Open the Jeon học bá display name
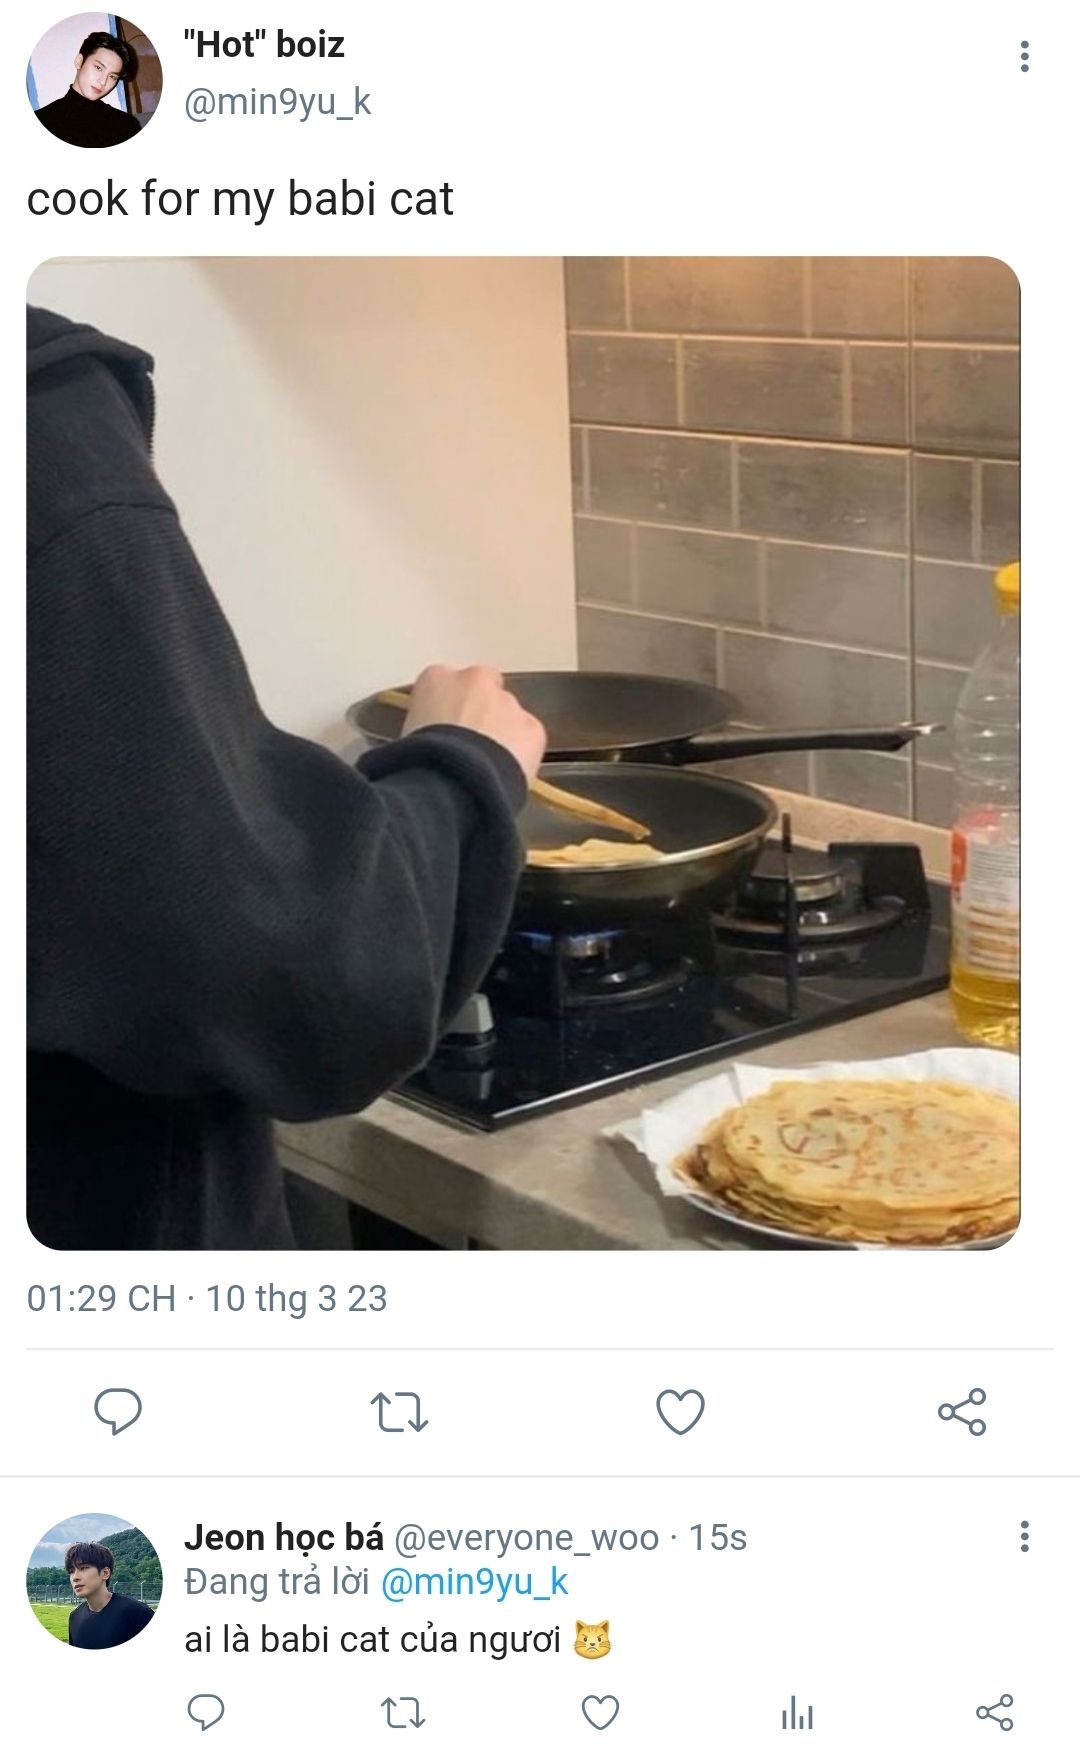 284,1537
